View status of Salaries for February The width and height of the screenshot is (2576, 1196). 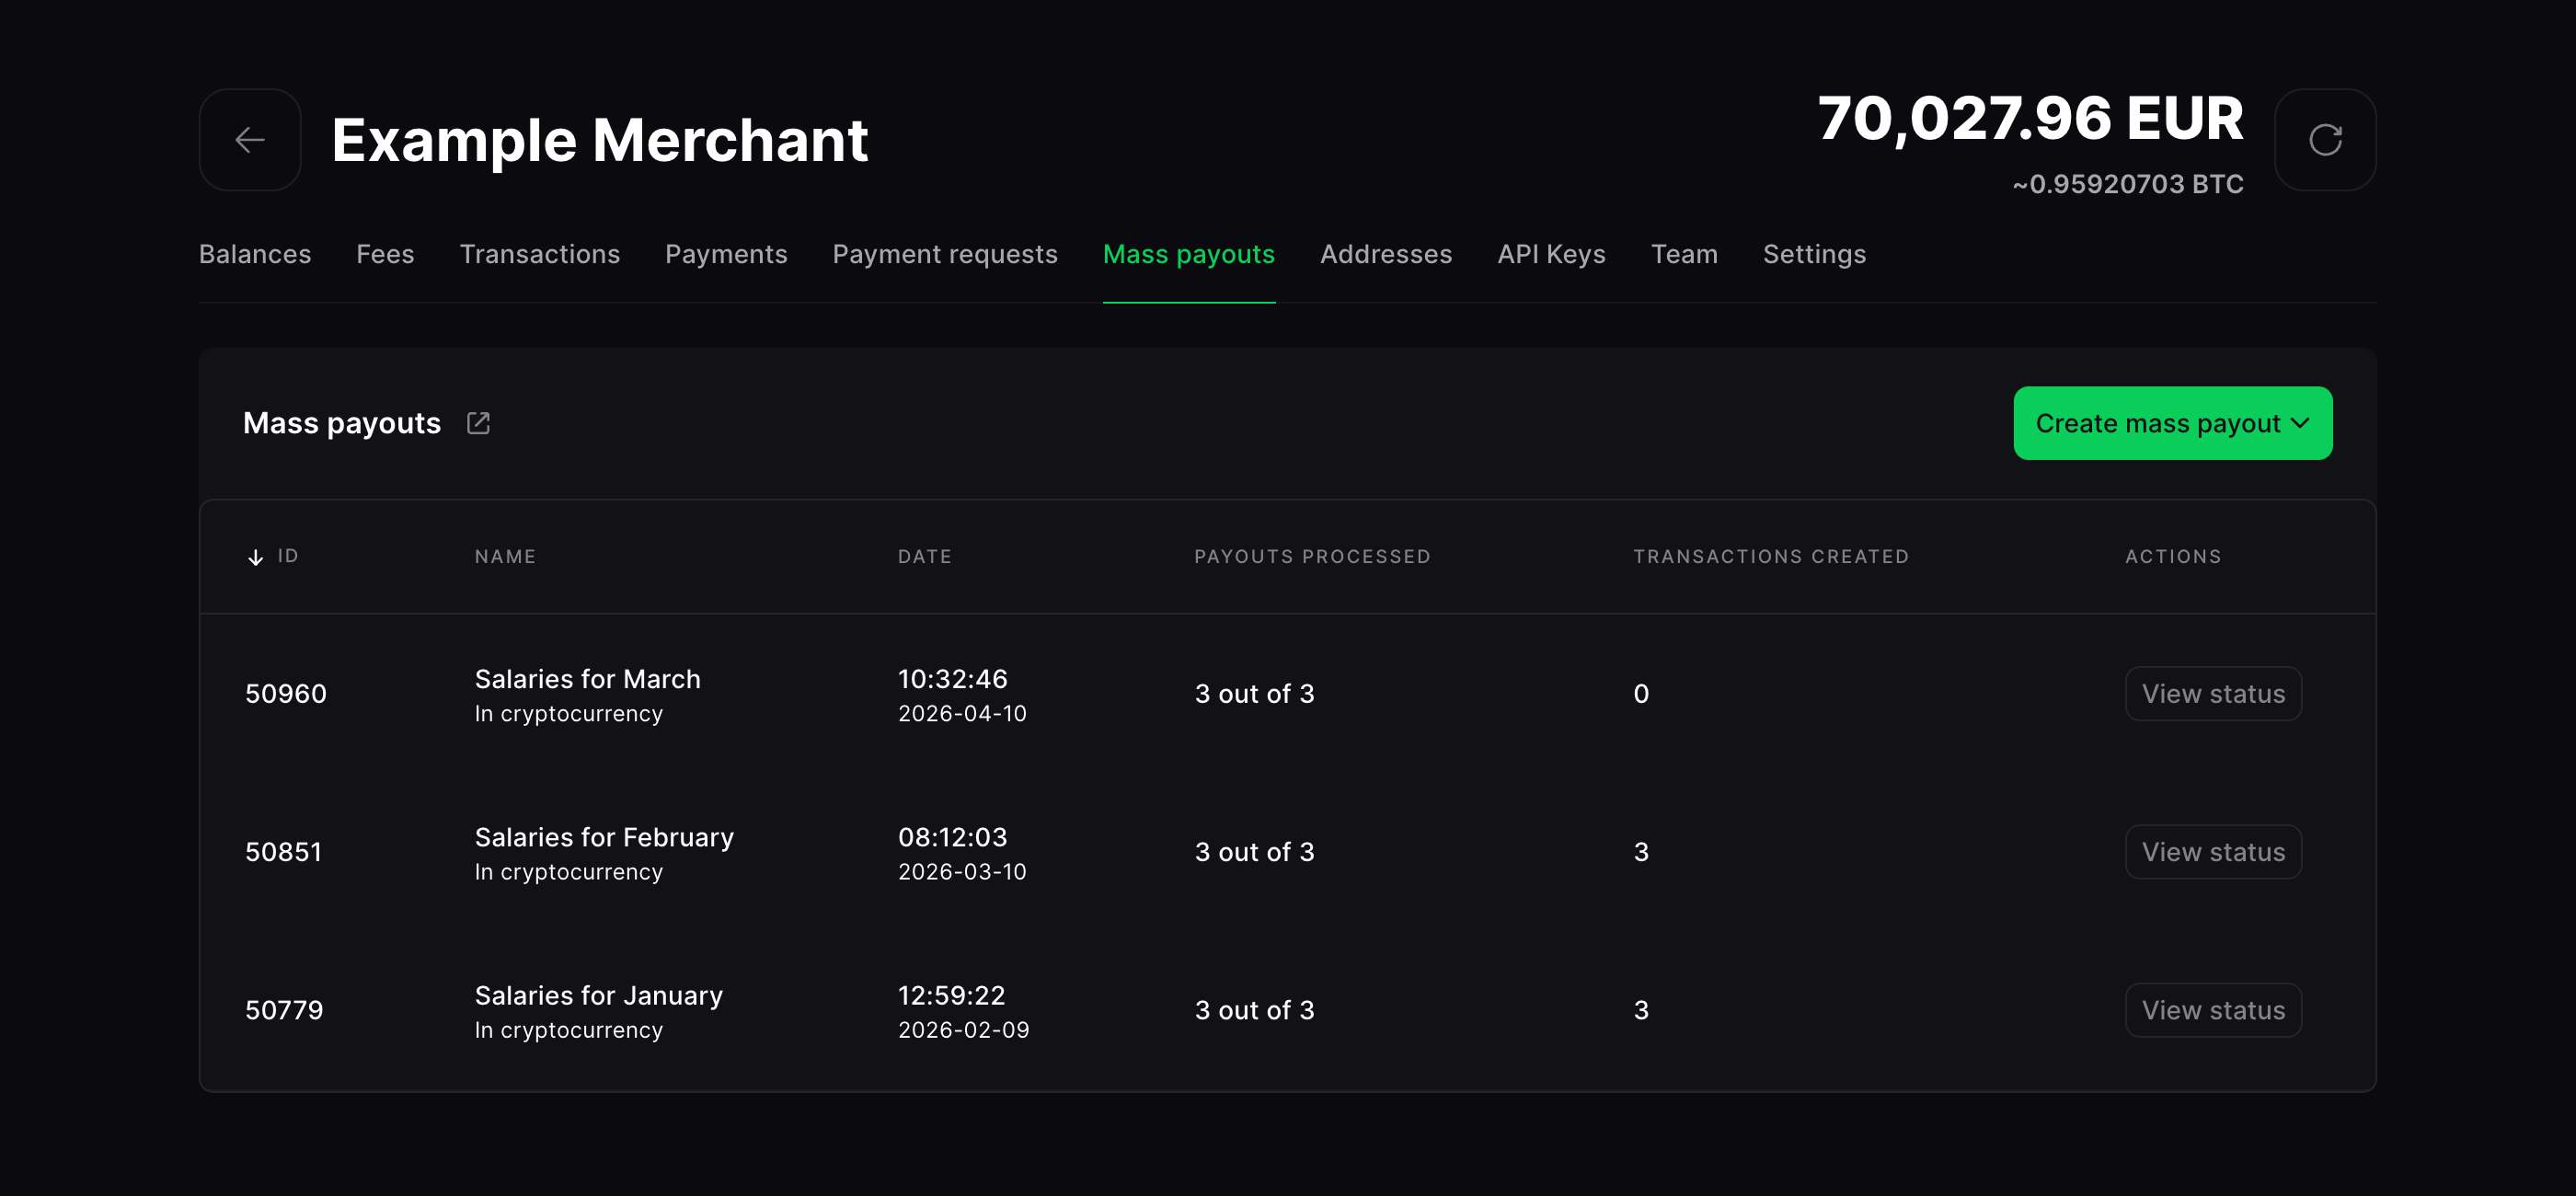pyautogui.click(x=2213, y=852)
